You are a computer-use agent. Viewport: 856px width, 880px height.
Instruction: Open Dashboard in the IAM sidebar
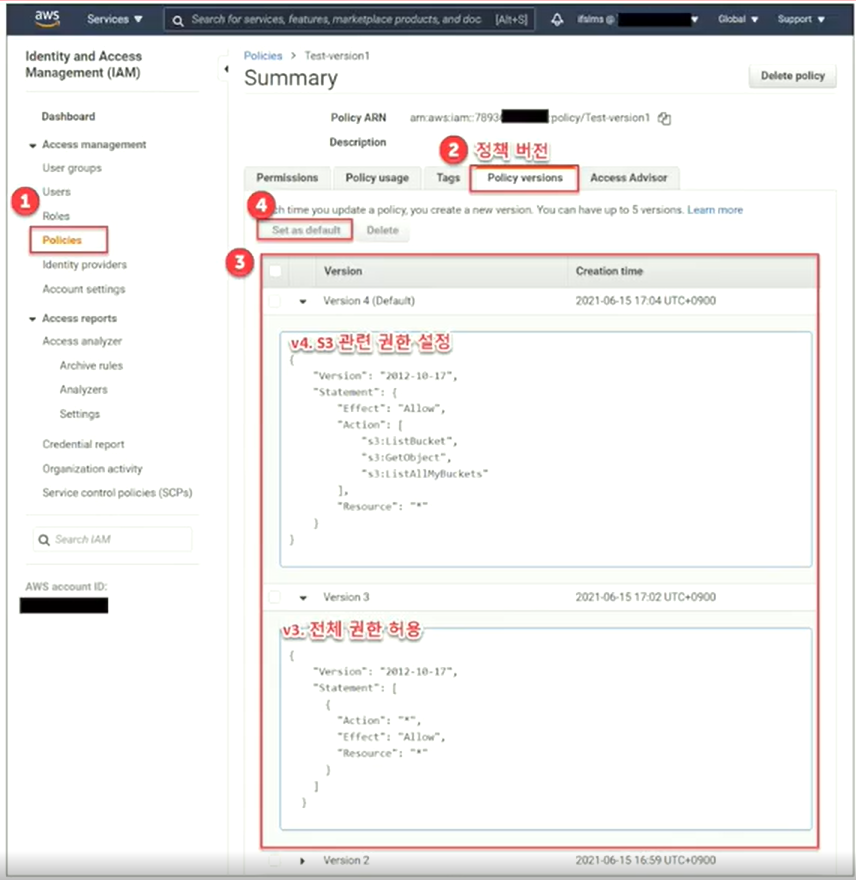(68, 117)
